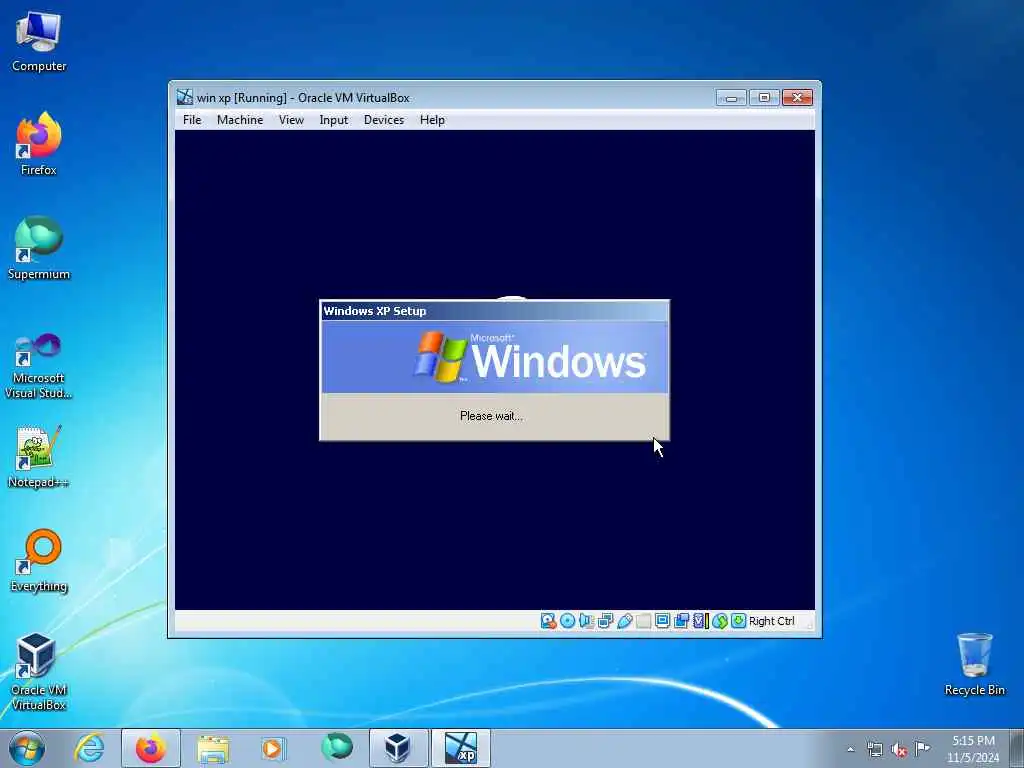This screenshot has width=1024, height=768.
Task: Click the Right Ctrl host key label
Action: point(771,621)
